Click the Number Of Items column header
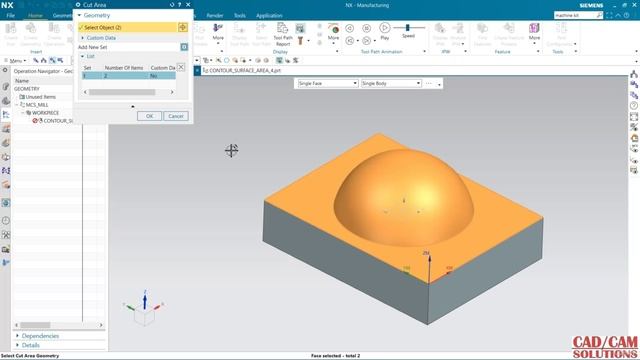This screenshot has width=640, height=360. point(124,67)
